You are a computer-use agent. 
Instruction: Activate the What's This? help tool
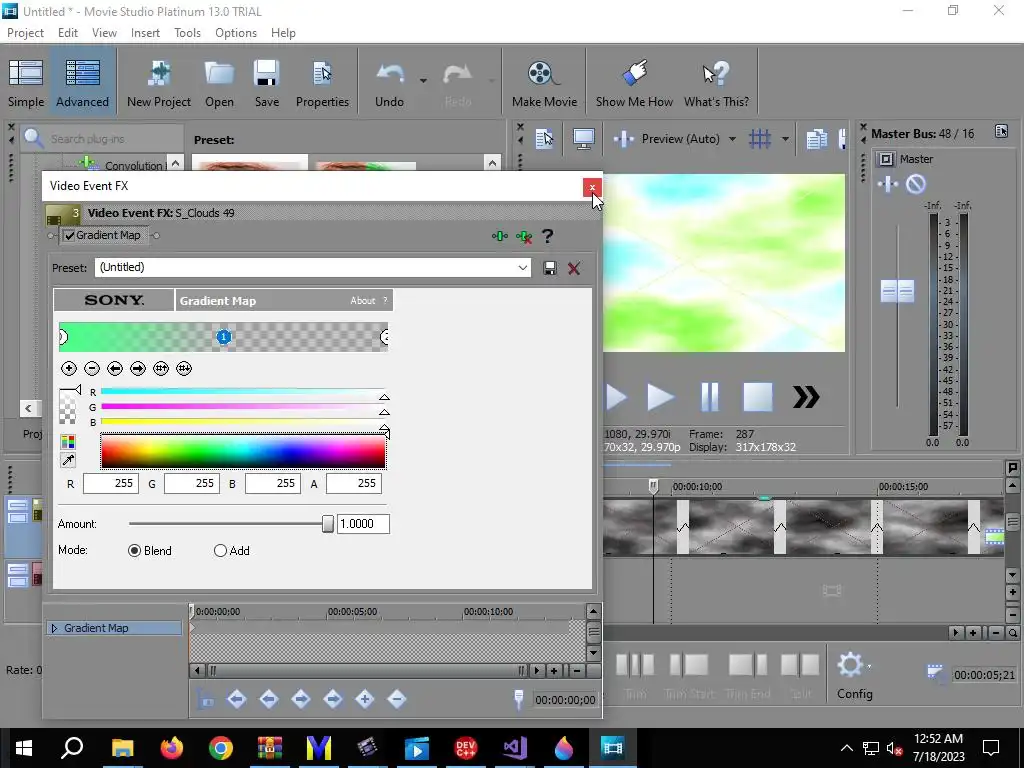(x=716, y=84)
